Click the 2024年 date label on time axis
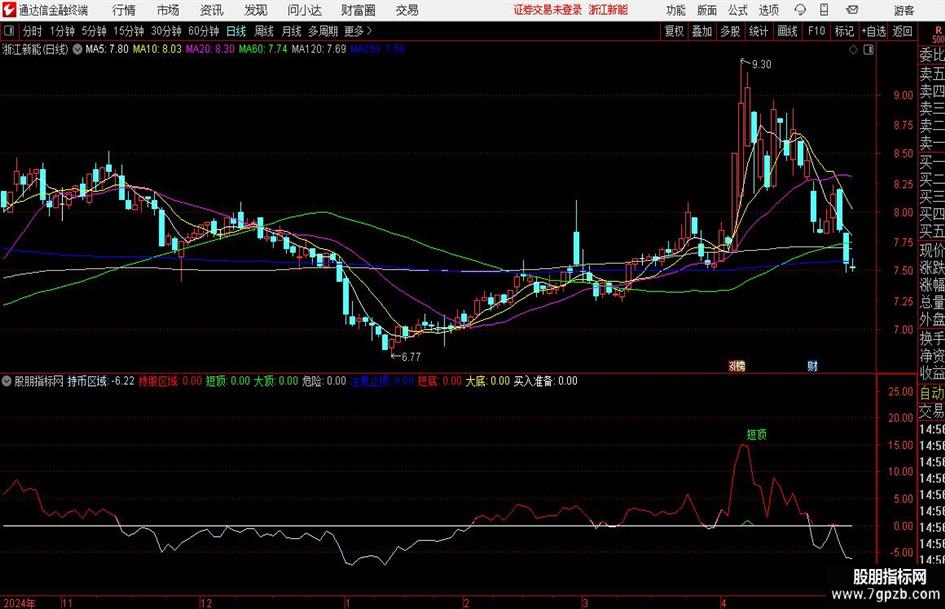Viewport: 945px width, 609px height. pyautogui.click(x=19, y=603)
